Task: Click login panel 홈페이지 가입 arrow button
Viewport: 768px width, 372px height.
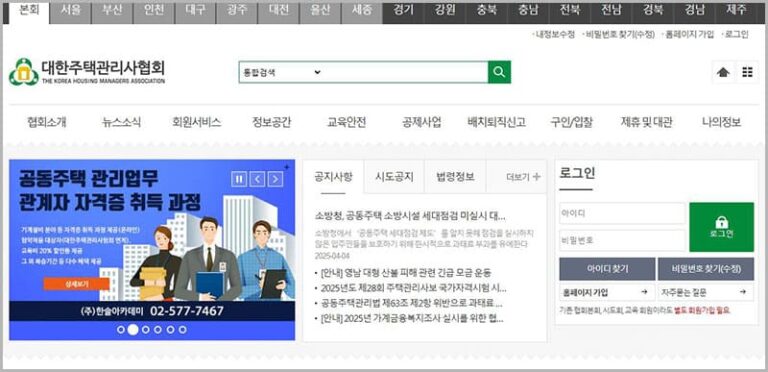Action: [x=607, y=292]
